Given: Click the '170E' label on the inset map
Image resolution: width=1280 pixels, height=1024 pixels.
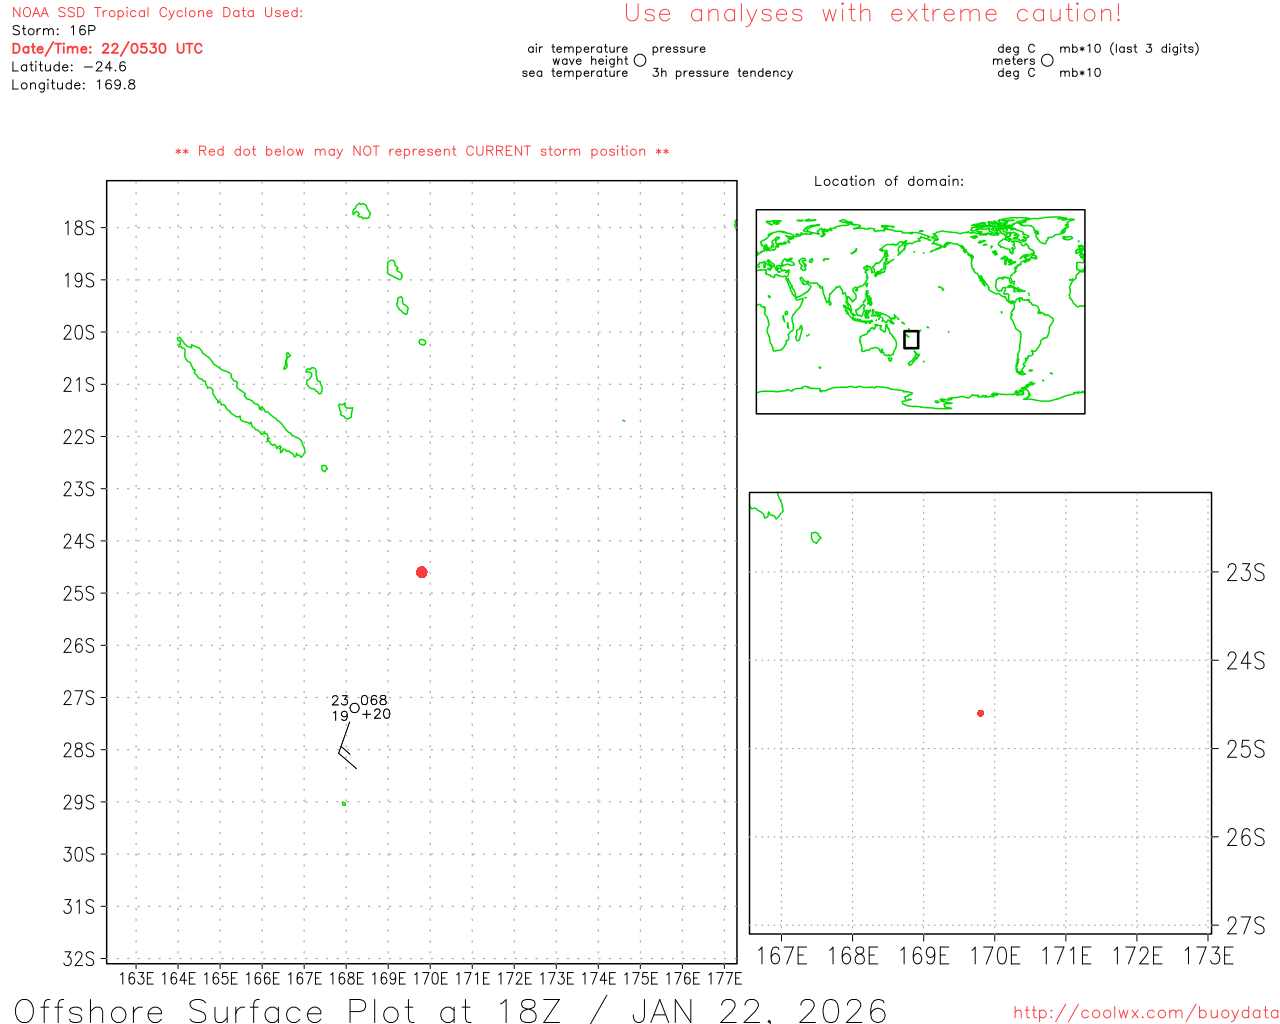Looking at the screenshot, I should click(x=995, y=956).
